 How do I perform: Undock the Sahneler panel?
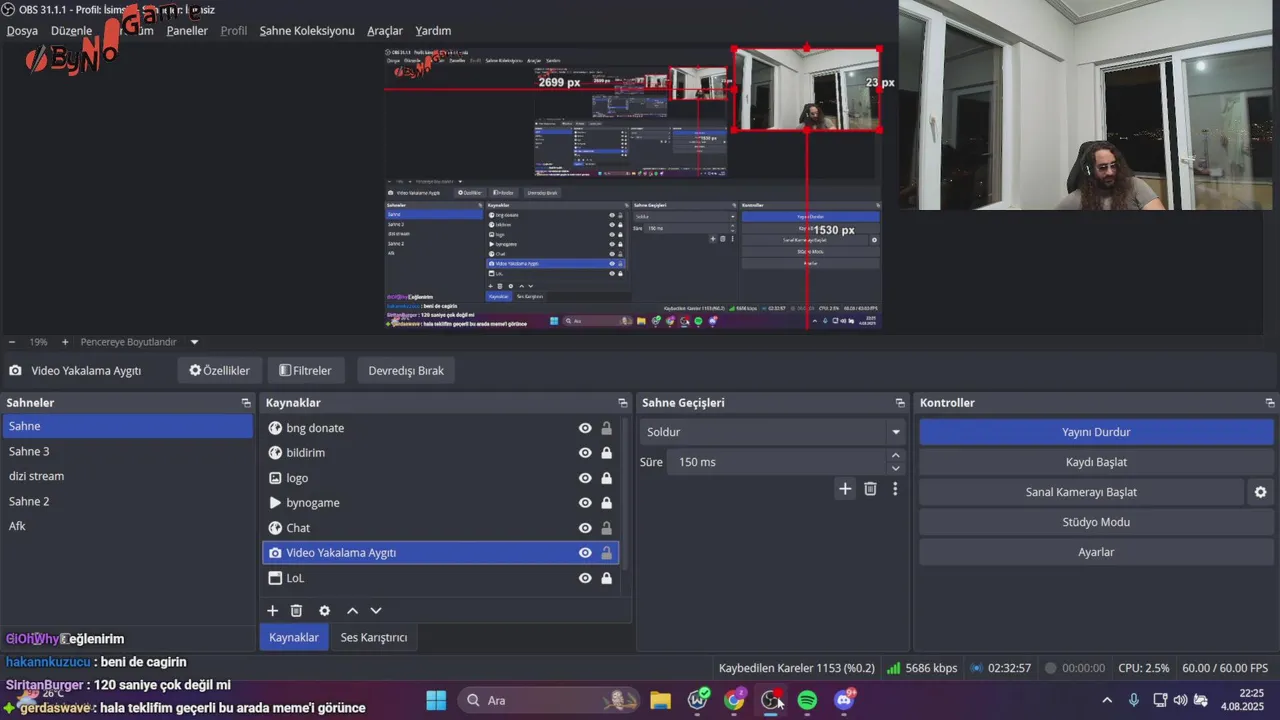click(246, 403)
